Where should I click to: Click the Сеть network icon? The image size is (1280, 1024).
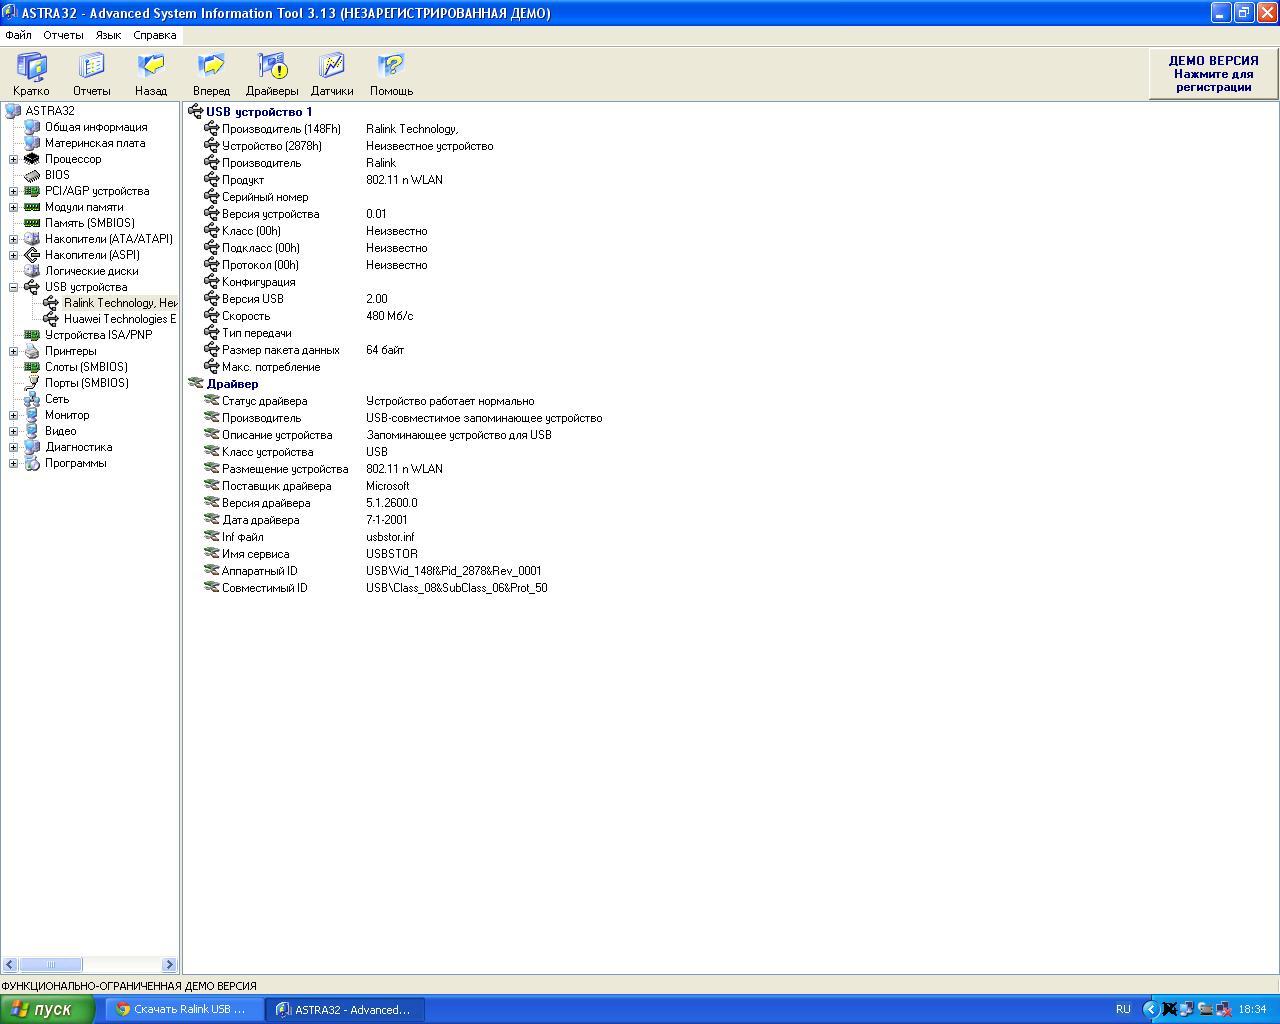[x=32, y=399]
